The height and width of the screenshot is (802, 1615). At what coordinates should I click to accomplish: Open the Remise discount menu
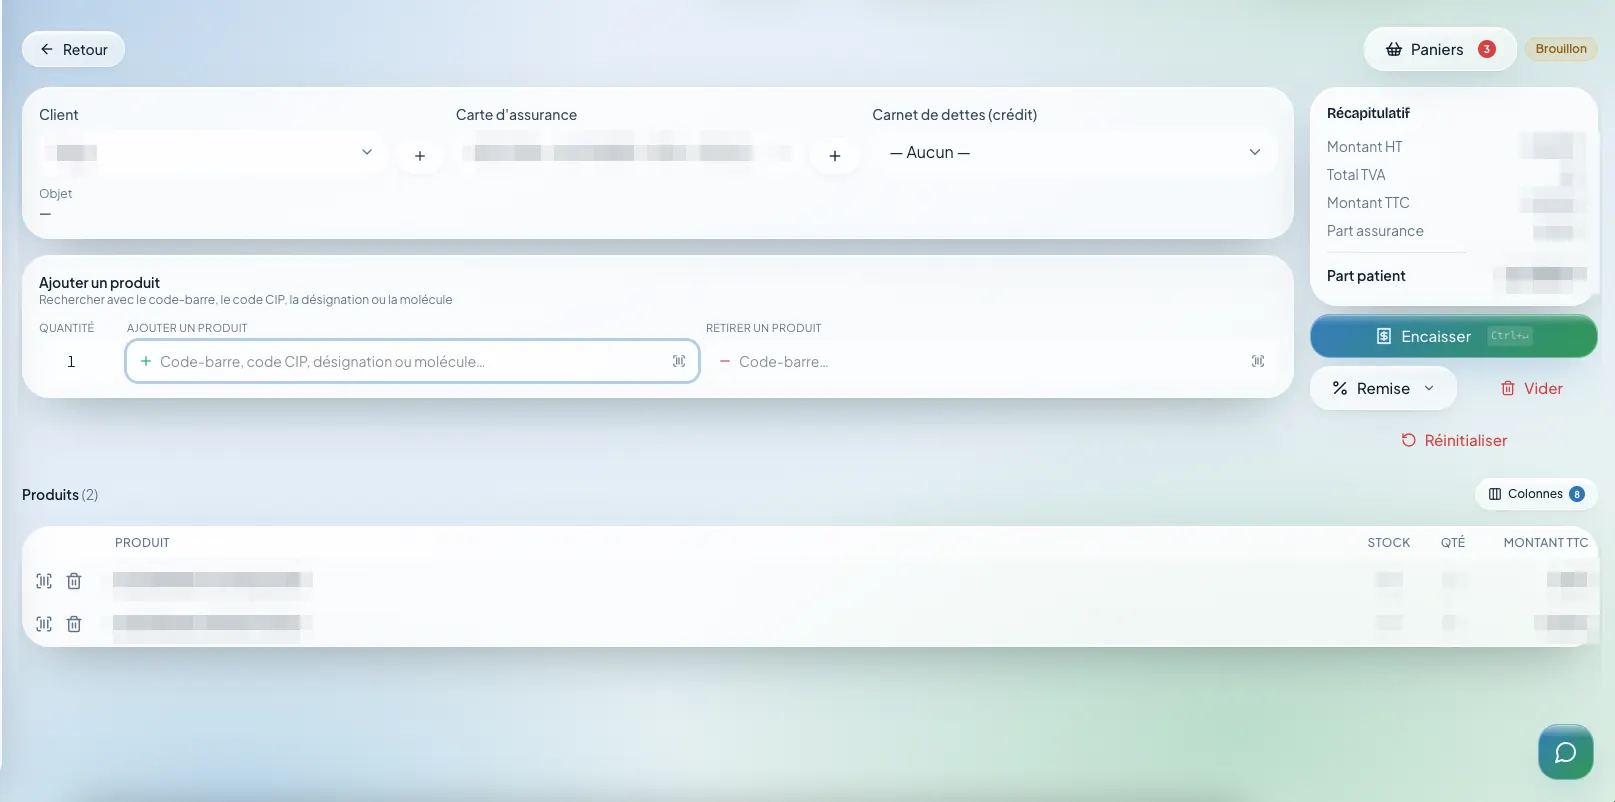coord(1383,388)
